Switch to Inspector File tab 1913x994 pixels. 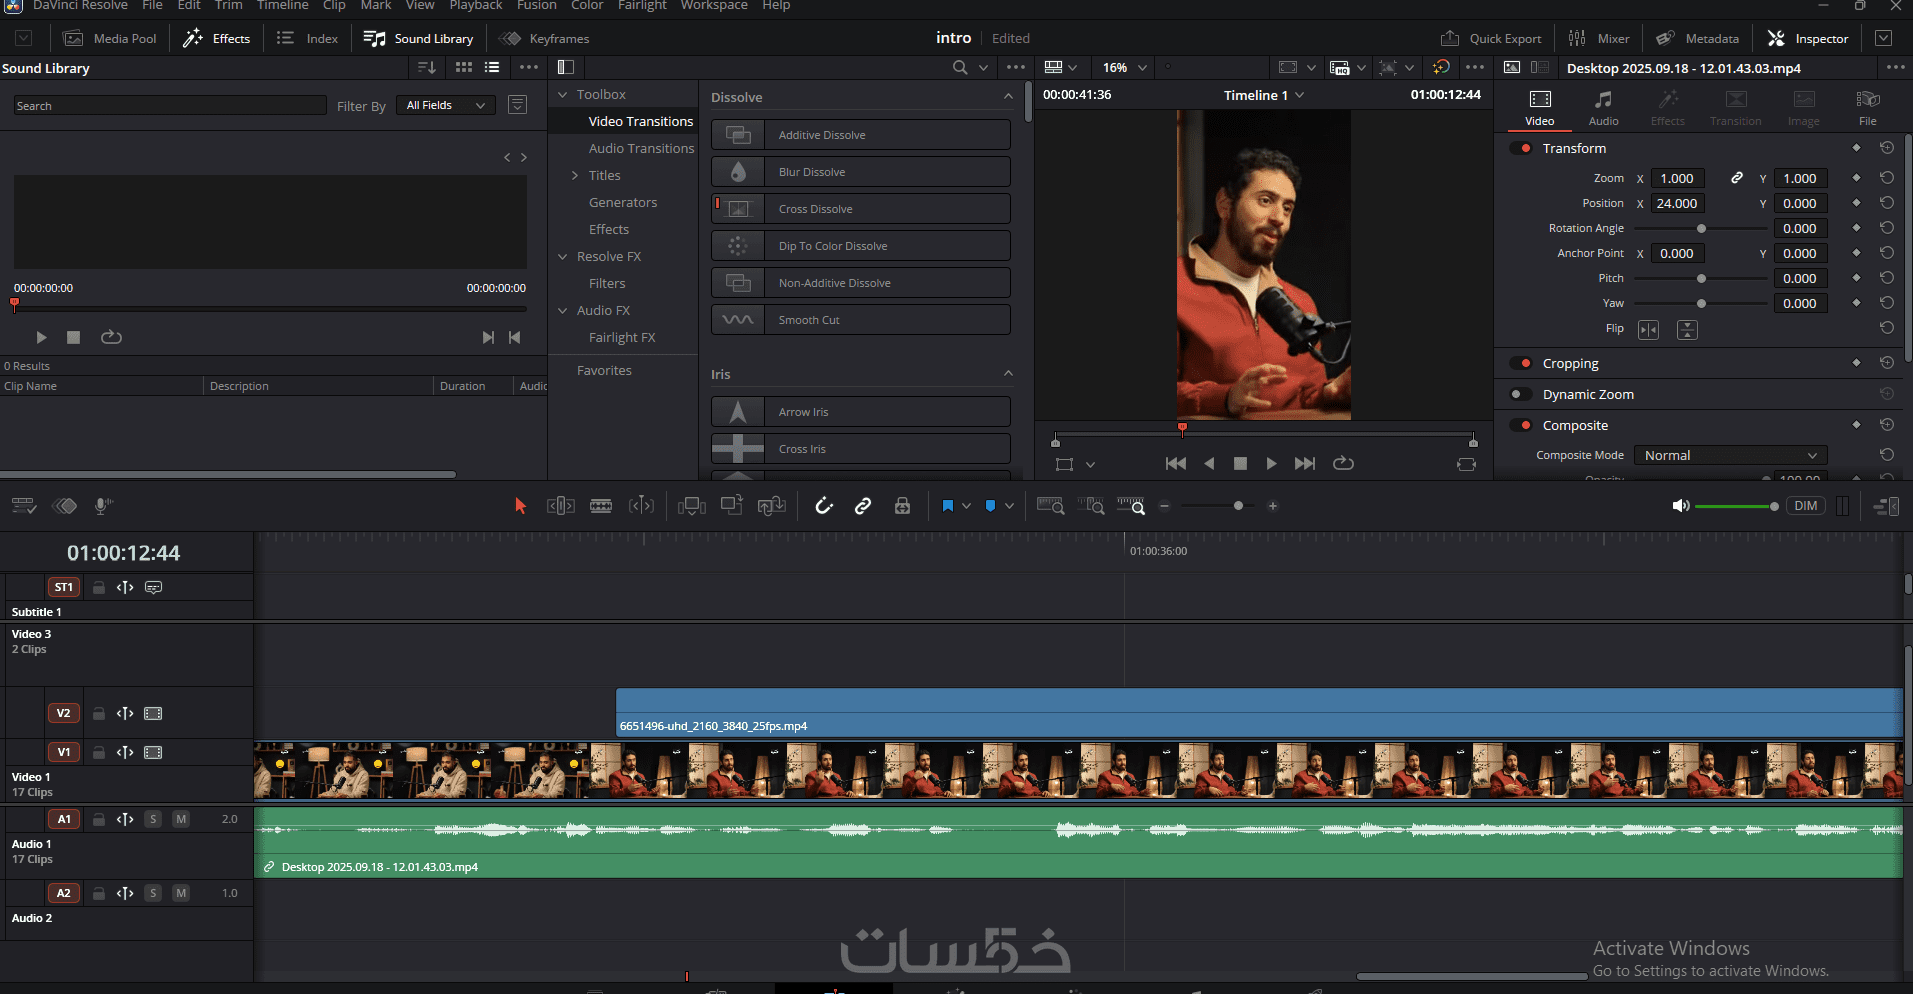(1867, 108)
